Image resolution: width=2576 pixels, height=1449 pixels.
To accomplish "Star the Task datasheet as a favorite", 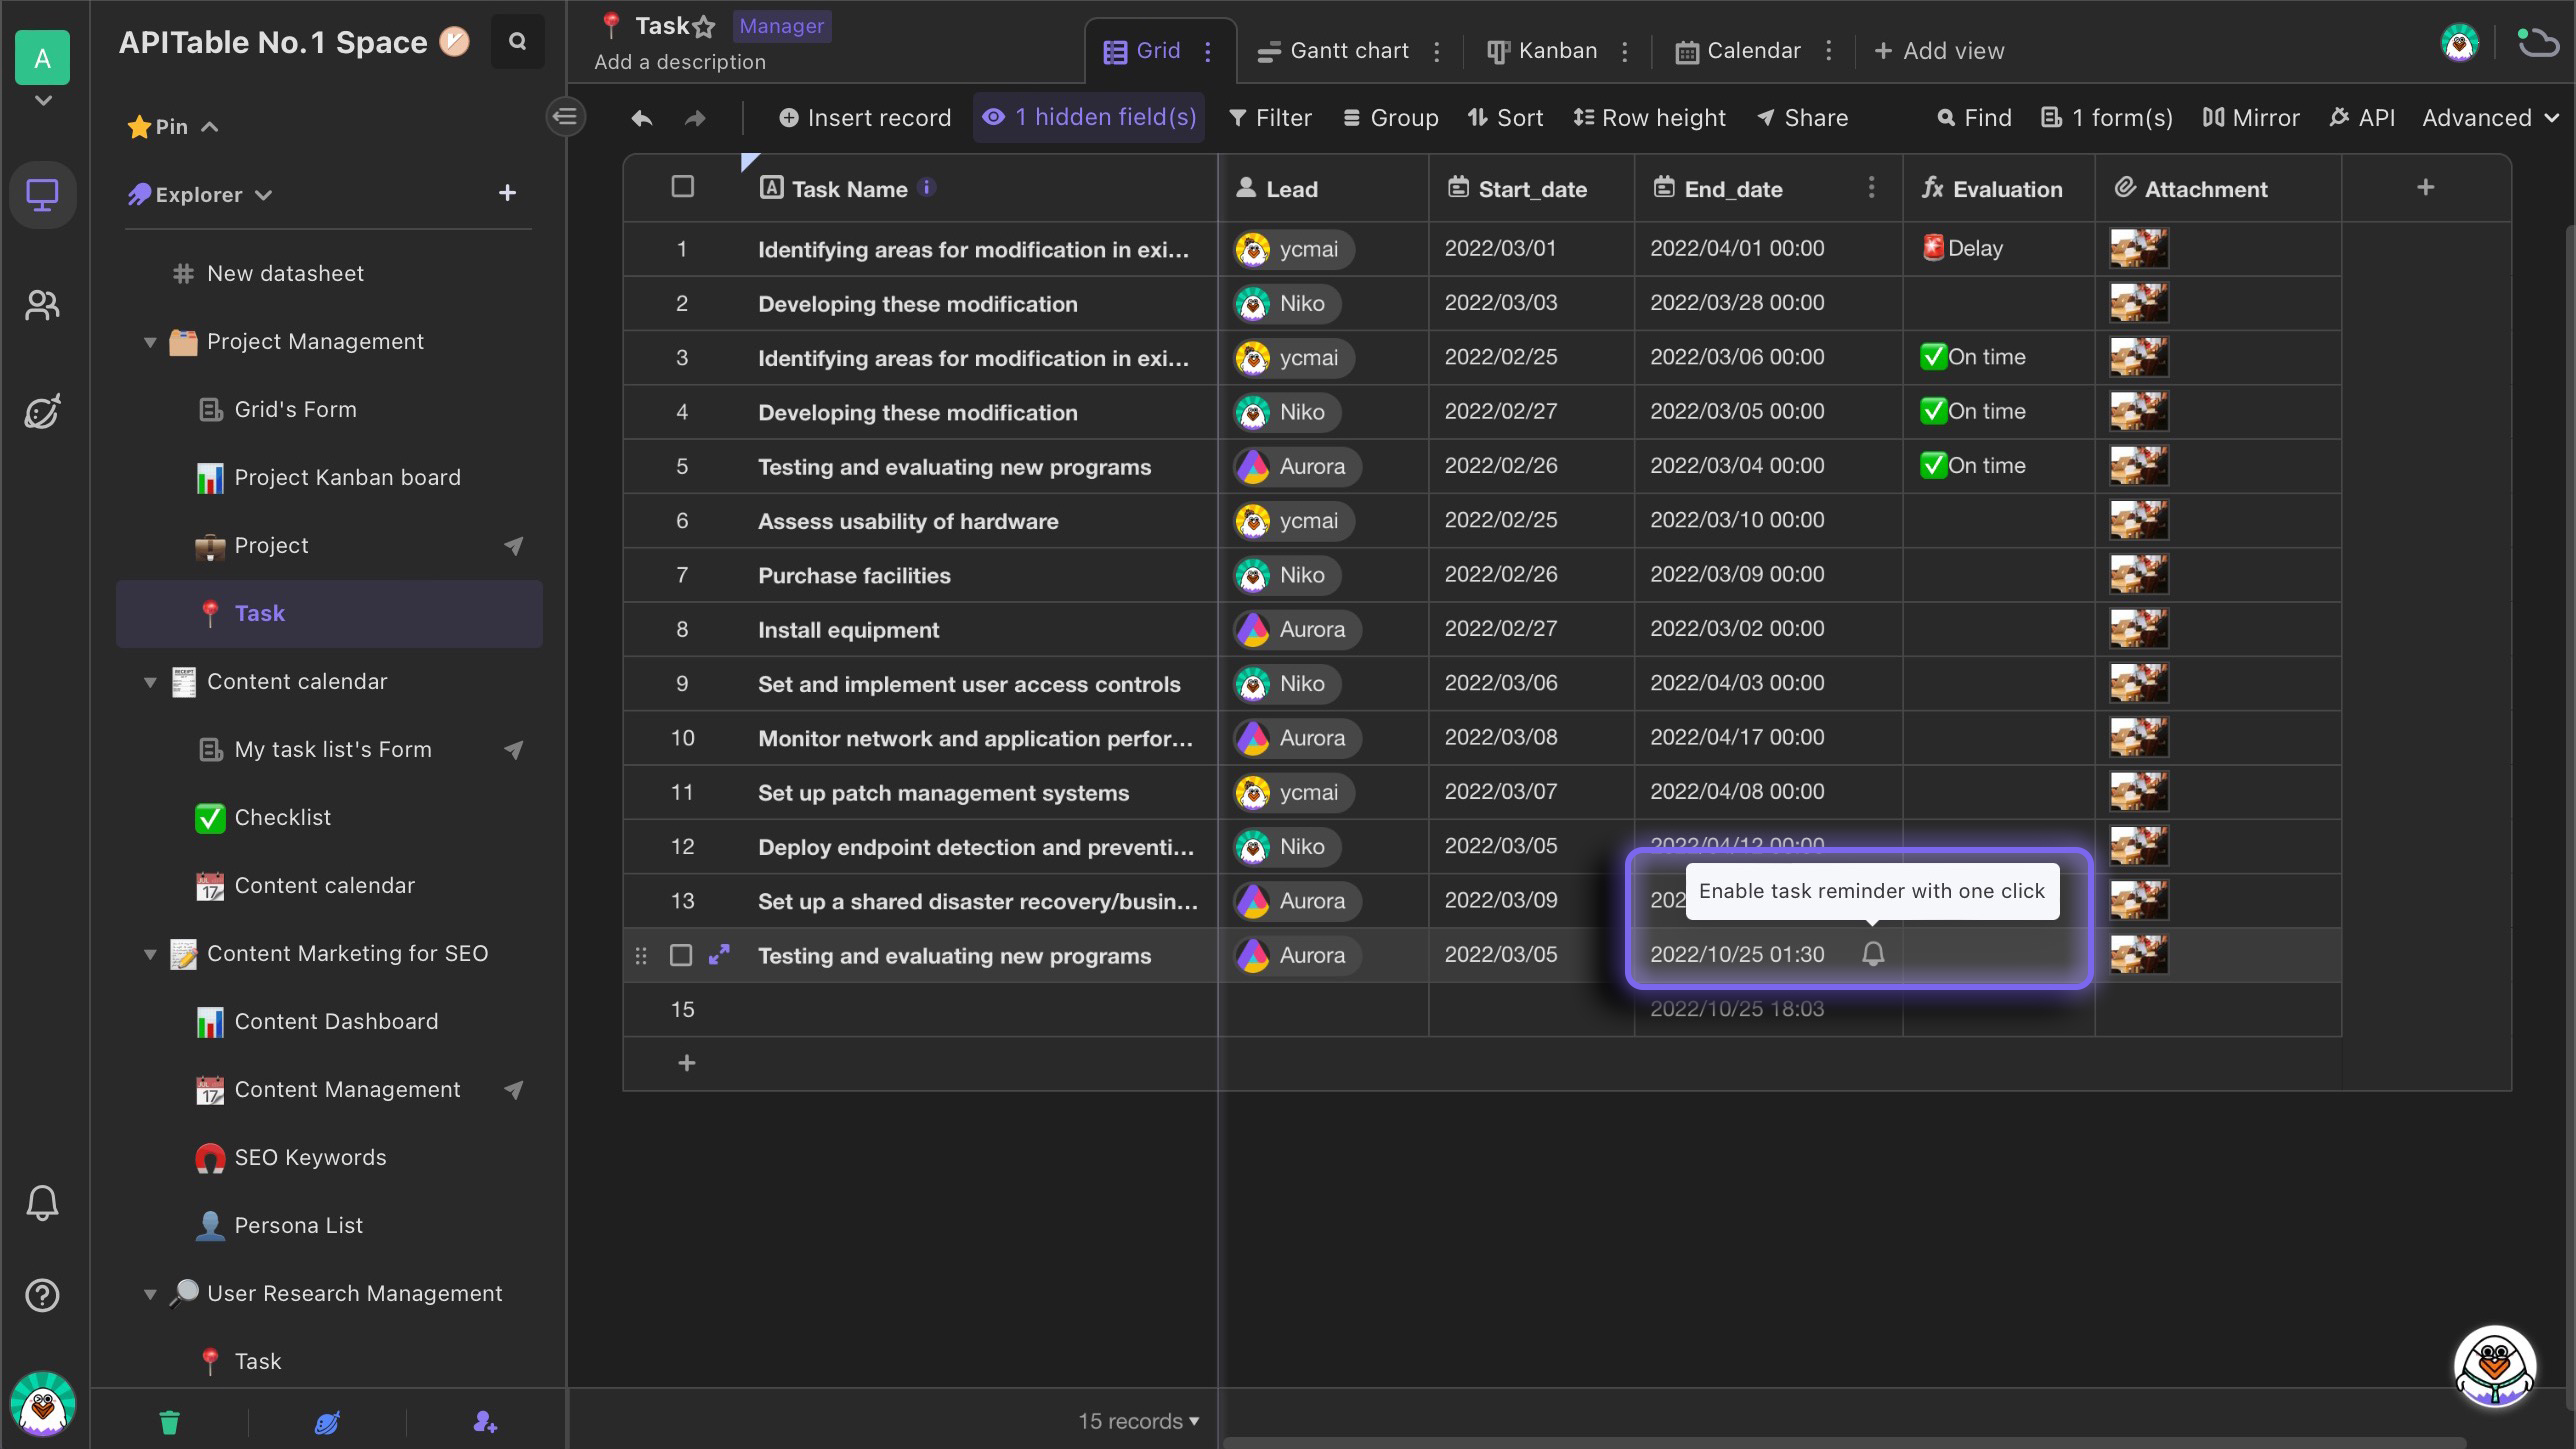I will pyautogui.click(x=704, y=26).
